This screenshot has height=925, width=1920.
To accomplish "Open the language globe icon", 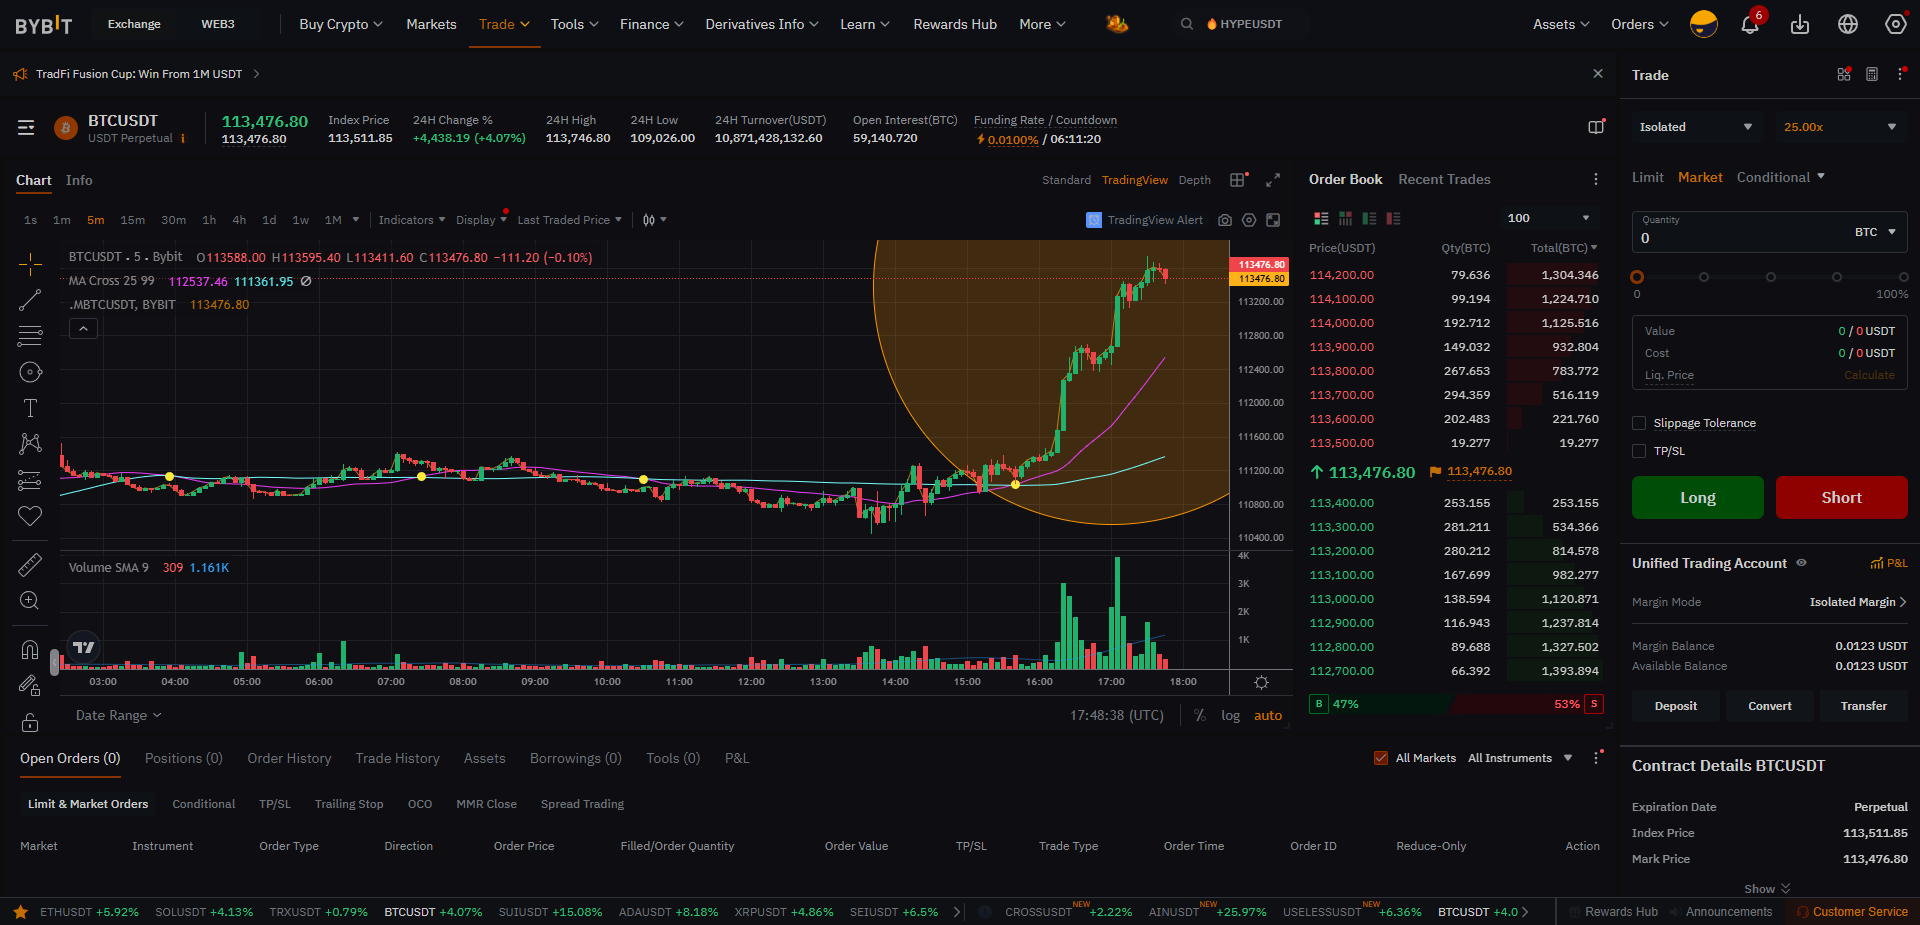I will pyautogui.click(x=1848, y=24).
